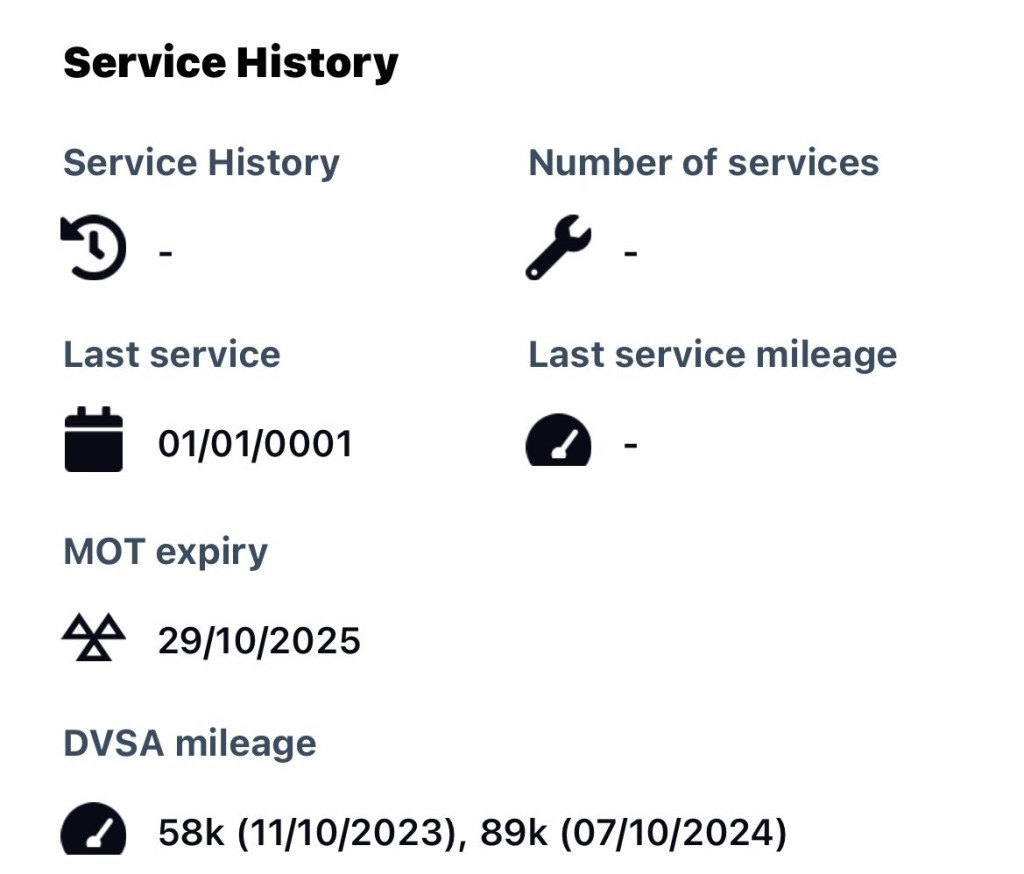Click the MOT triangles icon

click(93, 637)
